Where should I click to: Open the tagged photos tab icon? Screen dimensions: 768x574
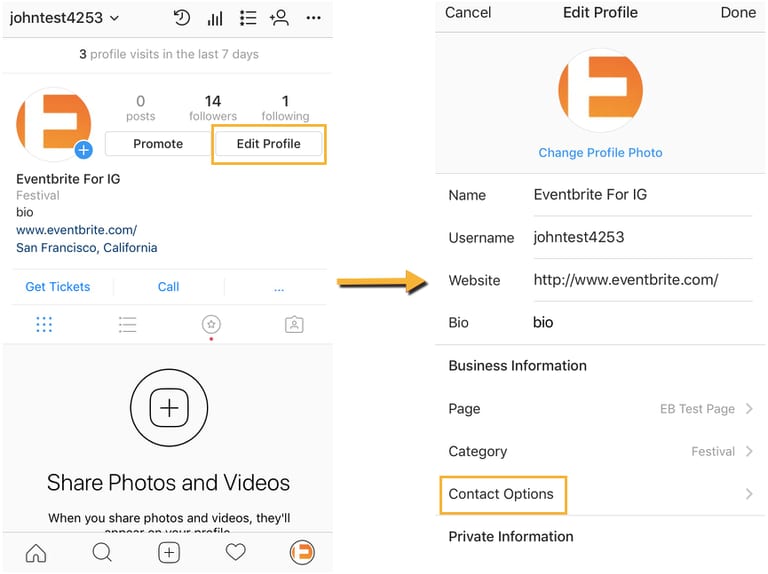pos(294,324)
